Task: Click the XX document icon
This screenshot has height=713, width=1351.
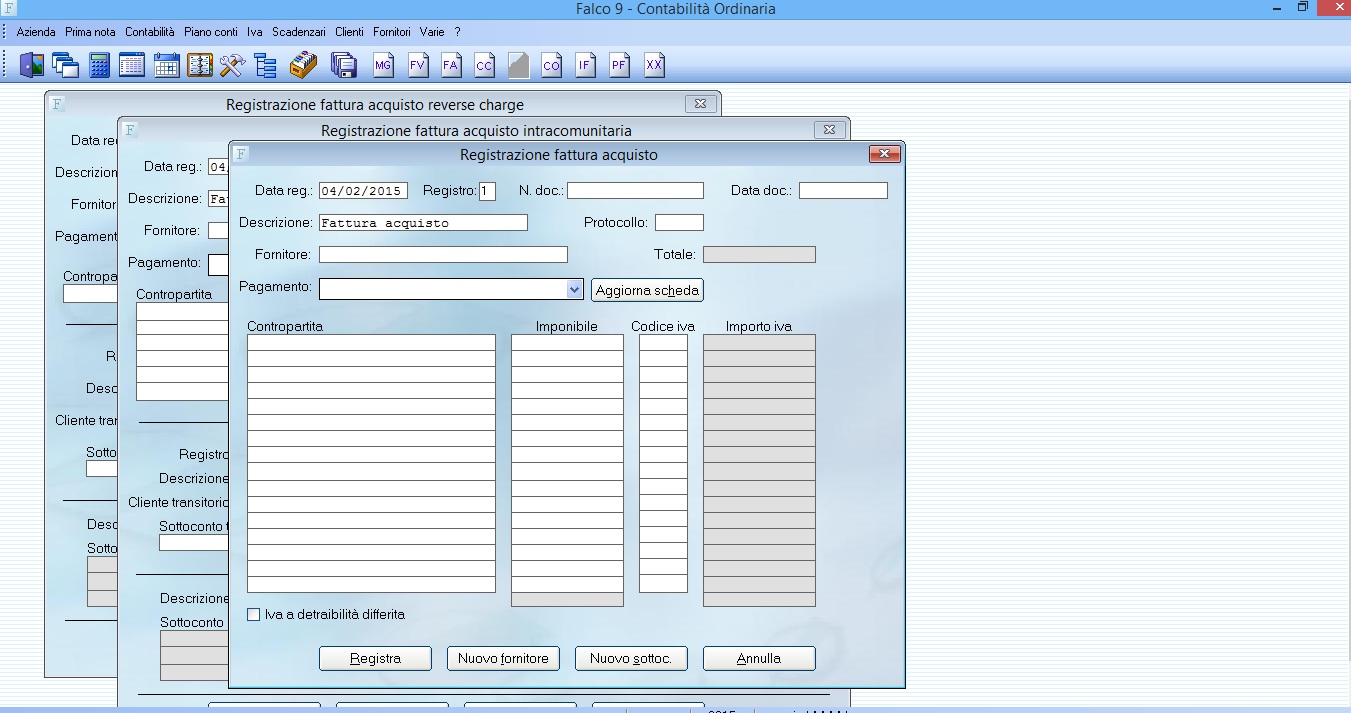Action: pyautogui.click(x=654, y=65)
